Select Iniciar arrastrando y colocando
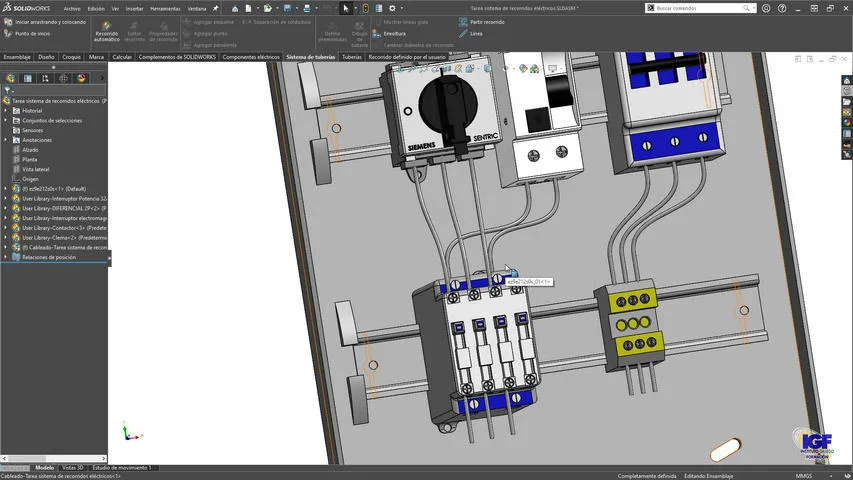The image size is (853, 480). tap(45, 22)
